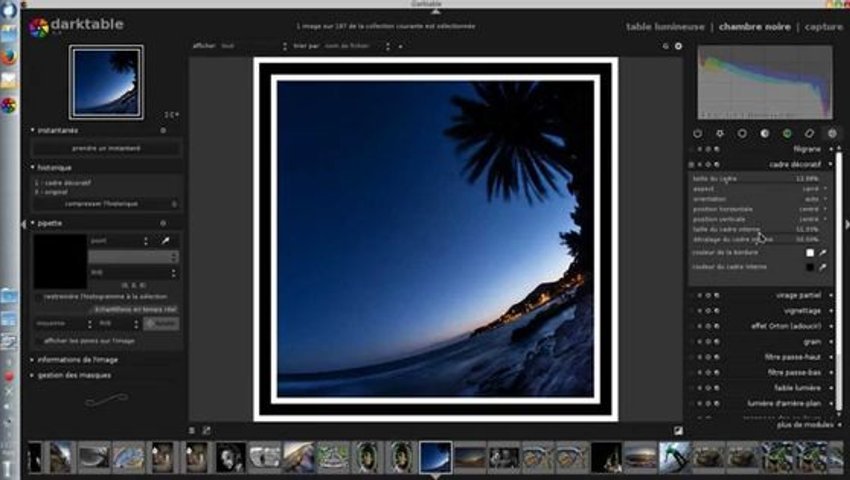The width and height of the screenshot is (850, 480).
Task: Open the white couleur de la bordure swatch
Action: pos(810,253)
